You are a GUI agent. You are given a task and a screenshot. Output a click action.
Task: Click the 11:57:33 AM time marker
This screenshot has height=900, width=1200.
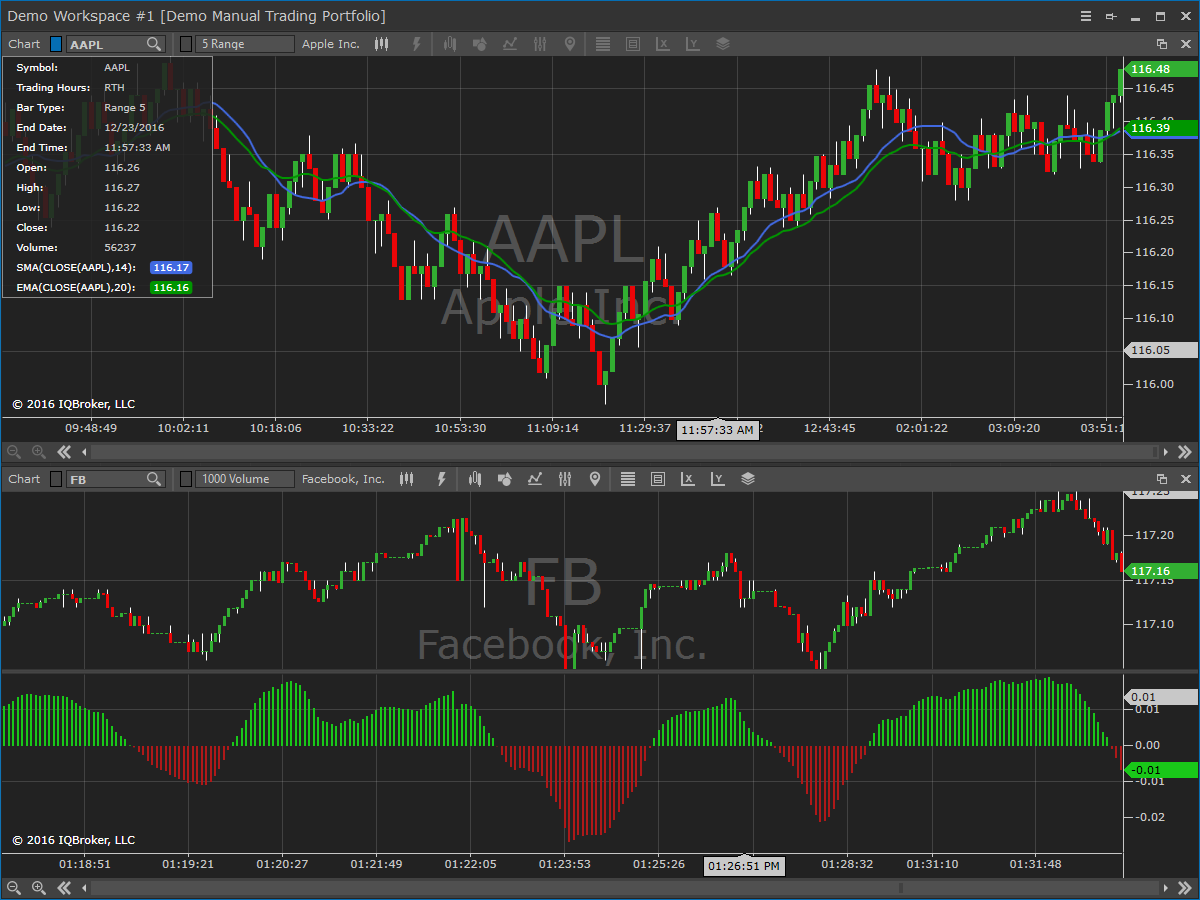click(x=717, y=430)
